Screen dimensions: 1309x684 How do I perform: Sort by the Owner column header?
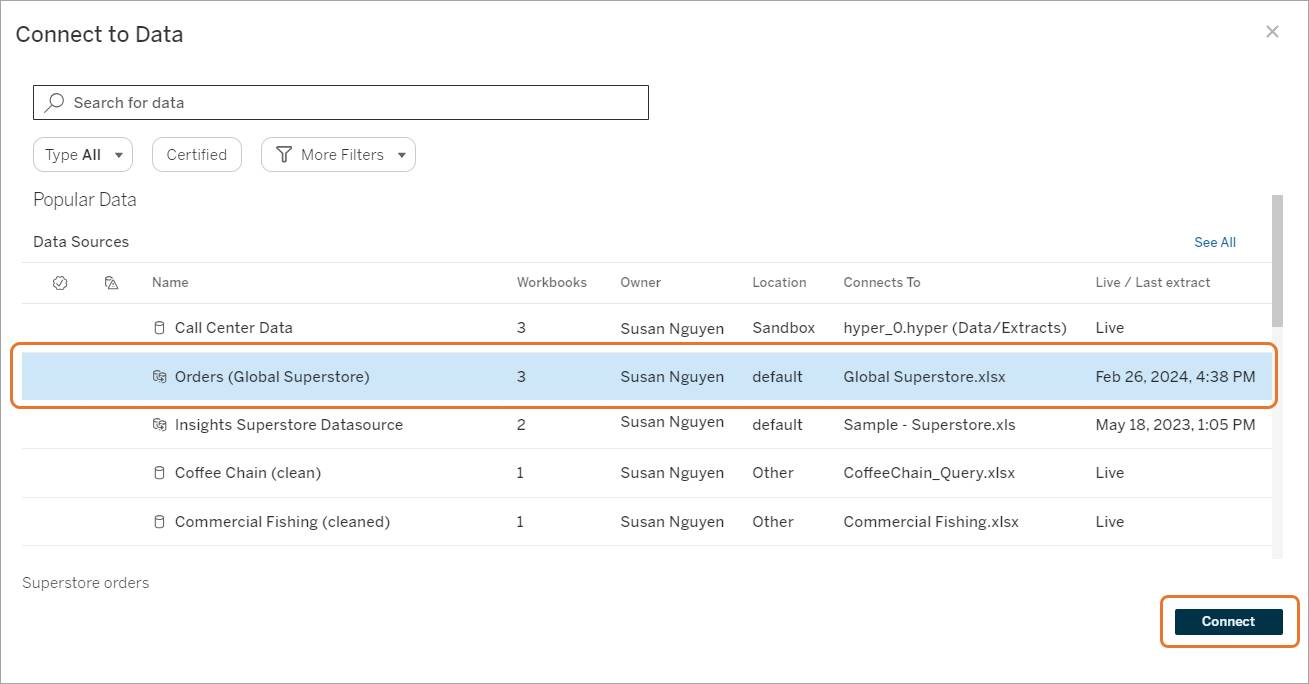click(640, 283)
